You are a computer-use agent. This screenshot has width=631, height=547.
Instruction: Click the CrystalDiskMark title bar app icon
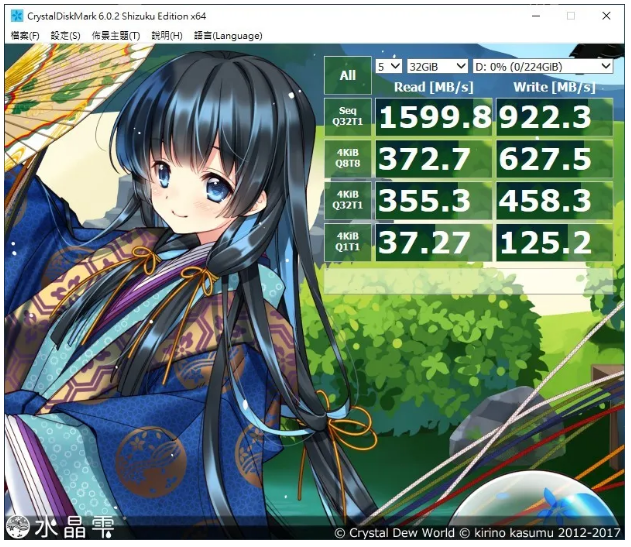click(17, 15)
